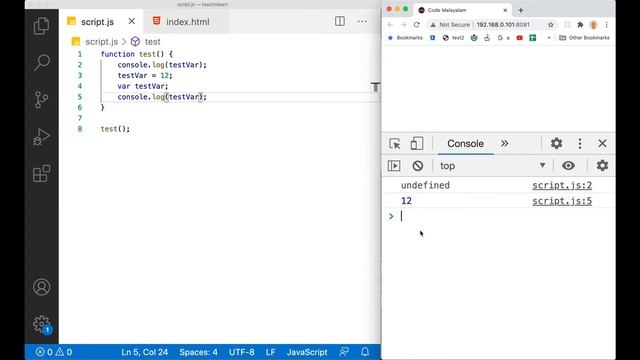The height and width of the screenshot is (360, 640).
Task: Click script.js in the breadcrumb
Action: coord(101,42)
